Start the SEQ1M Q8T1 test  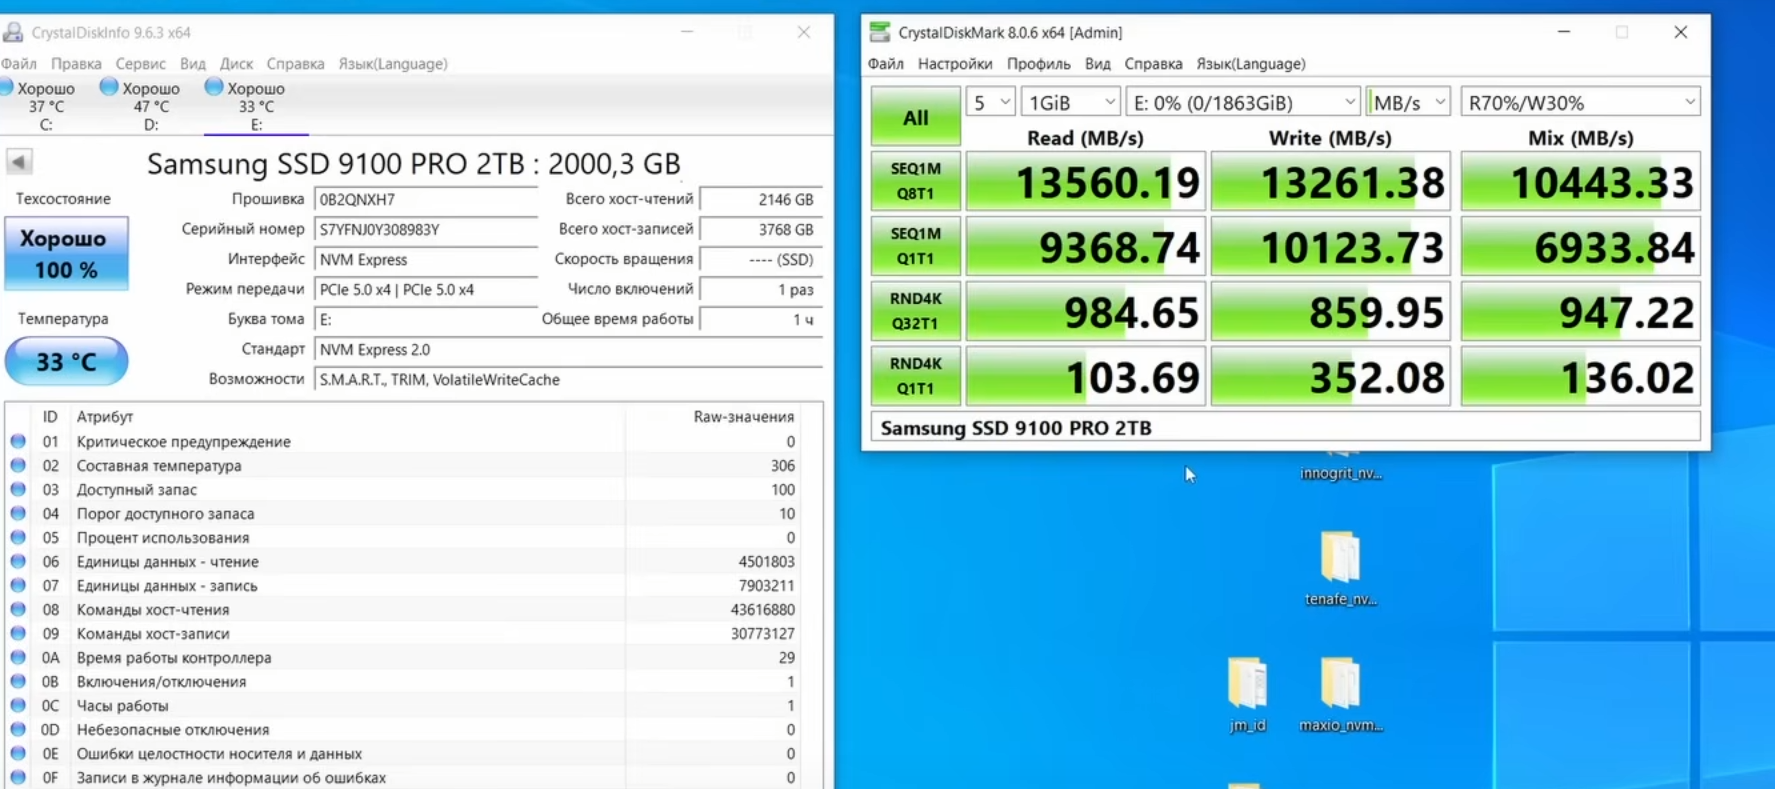(x=915, y=181)
